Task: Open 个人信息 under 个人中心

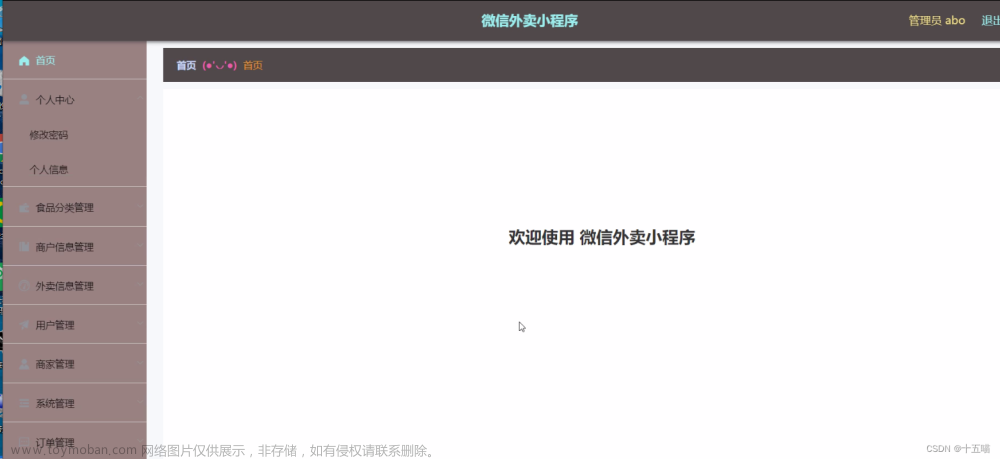Action: pos(48,170)
